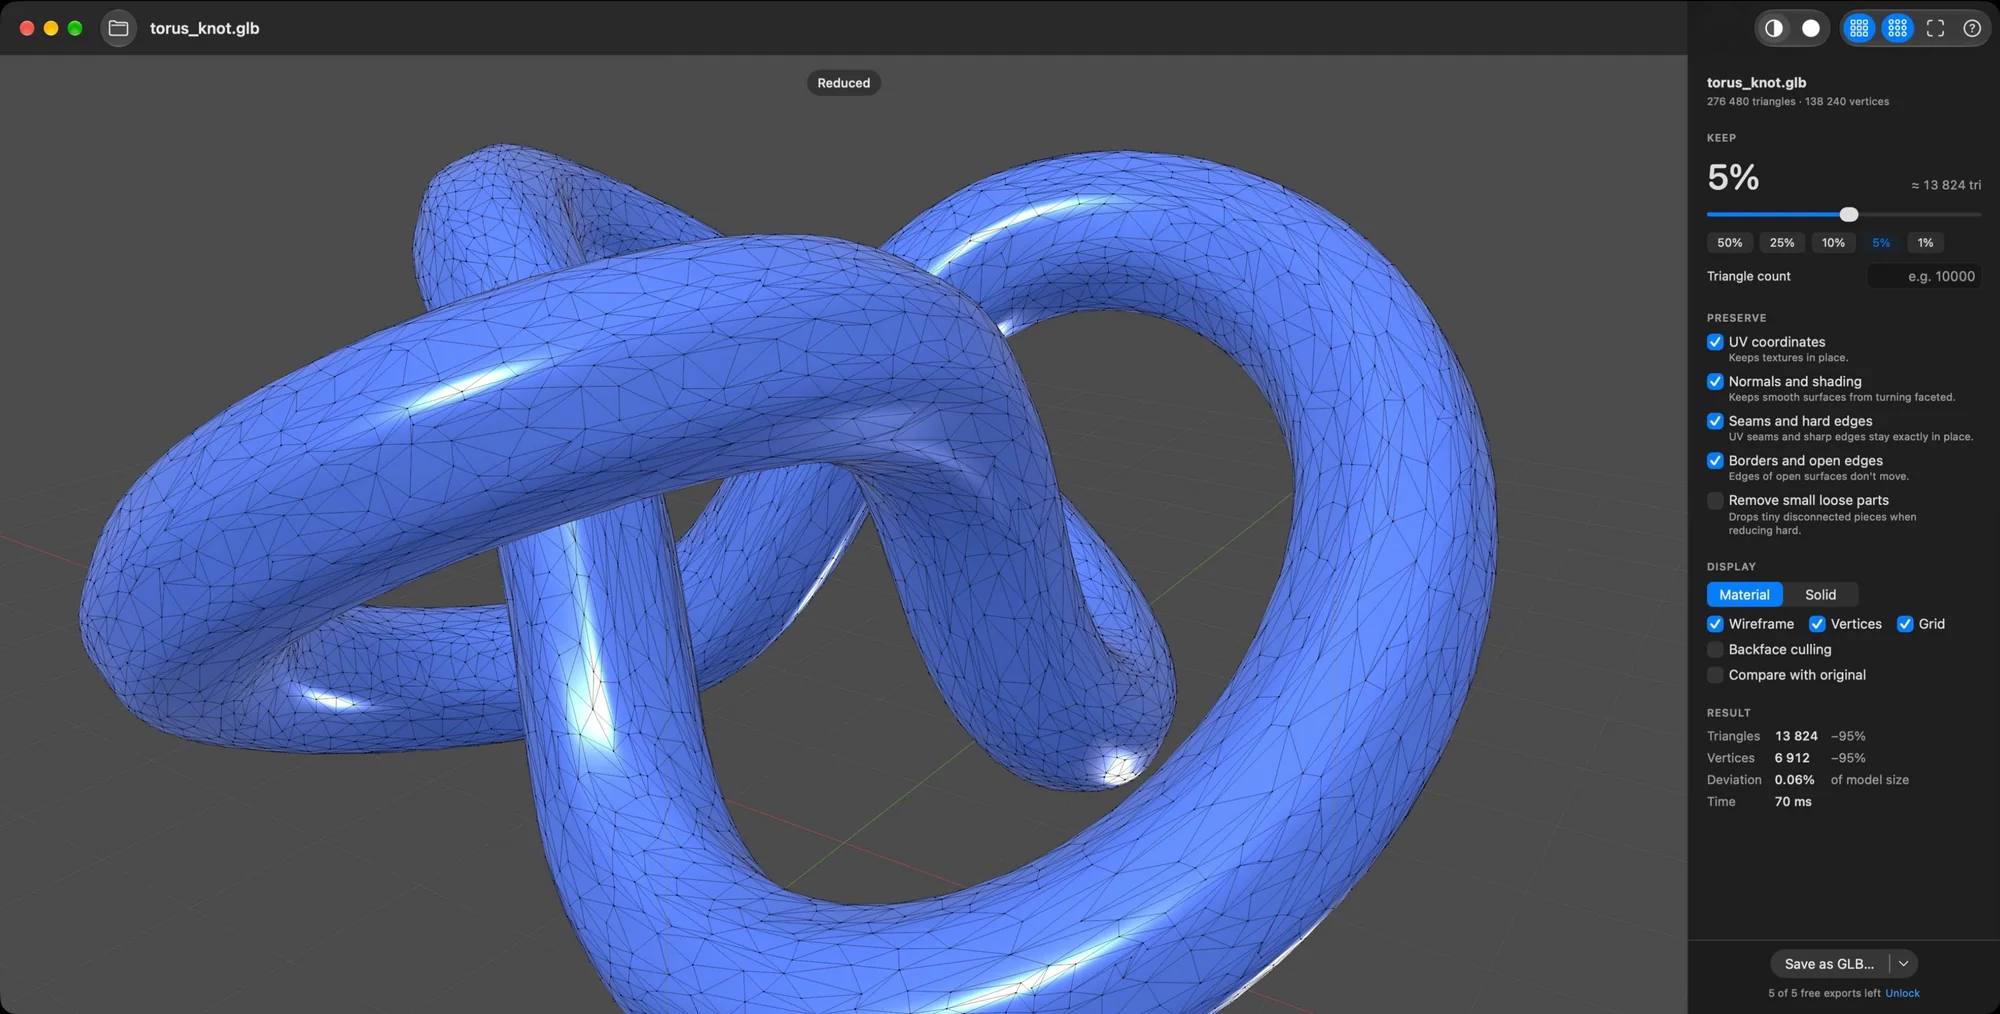Choose the 10% keep preset
Viewport: 2000px width, 1014px height.
pyautogui.click(x=1833, y=243)
